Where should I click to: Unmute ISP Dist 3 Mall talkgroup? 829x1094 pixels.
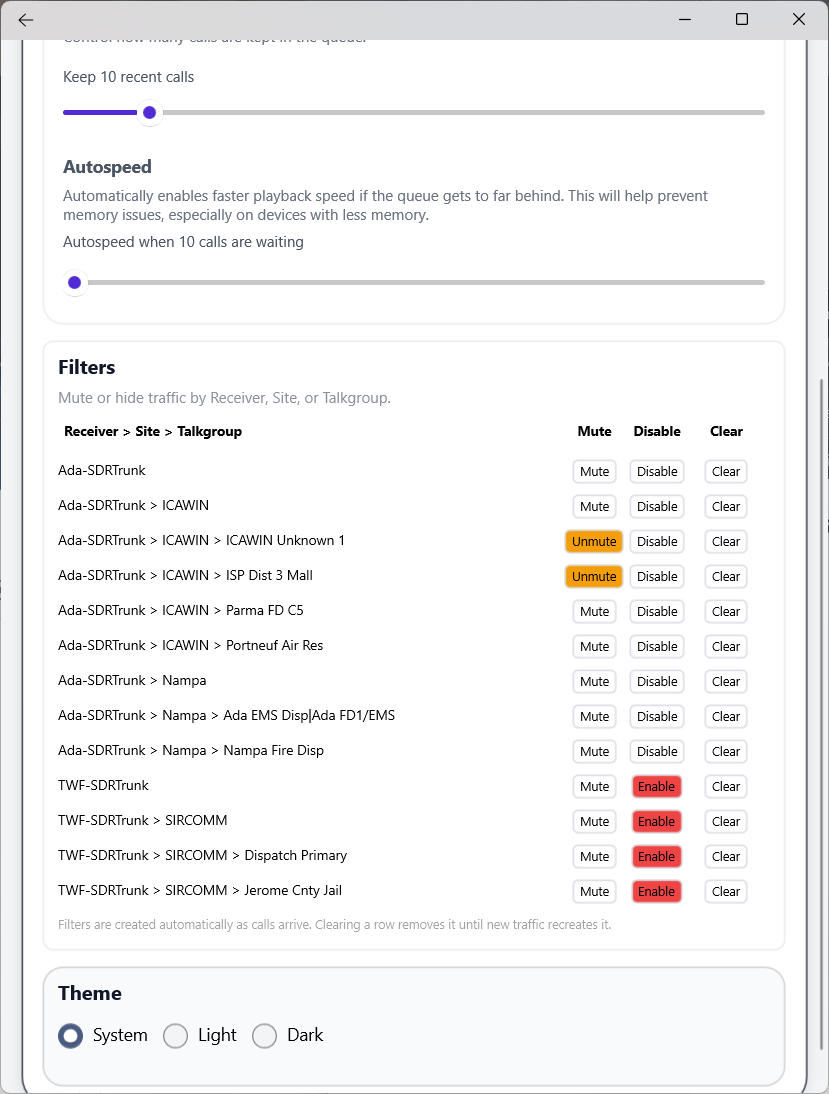pyautogui.click(x=594, y=576)
